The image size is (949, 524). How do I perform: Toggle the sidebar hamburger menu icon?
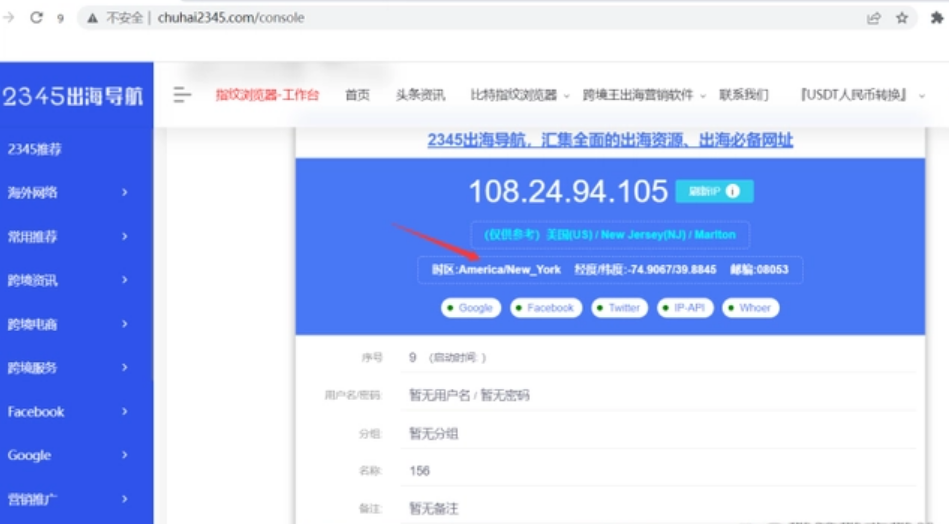pos(182,95)
